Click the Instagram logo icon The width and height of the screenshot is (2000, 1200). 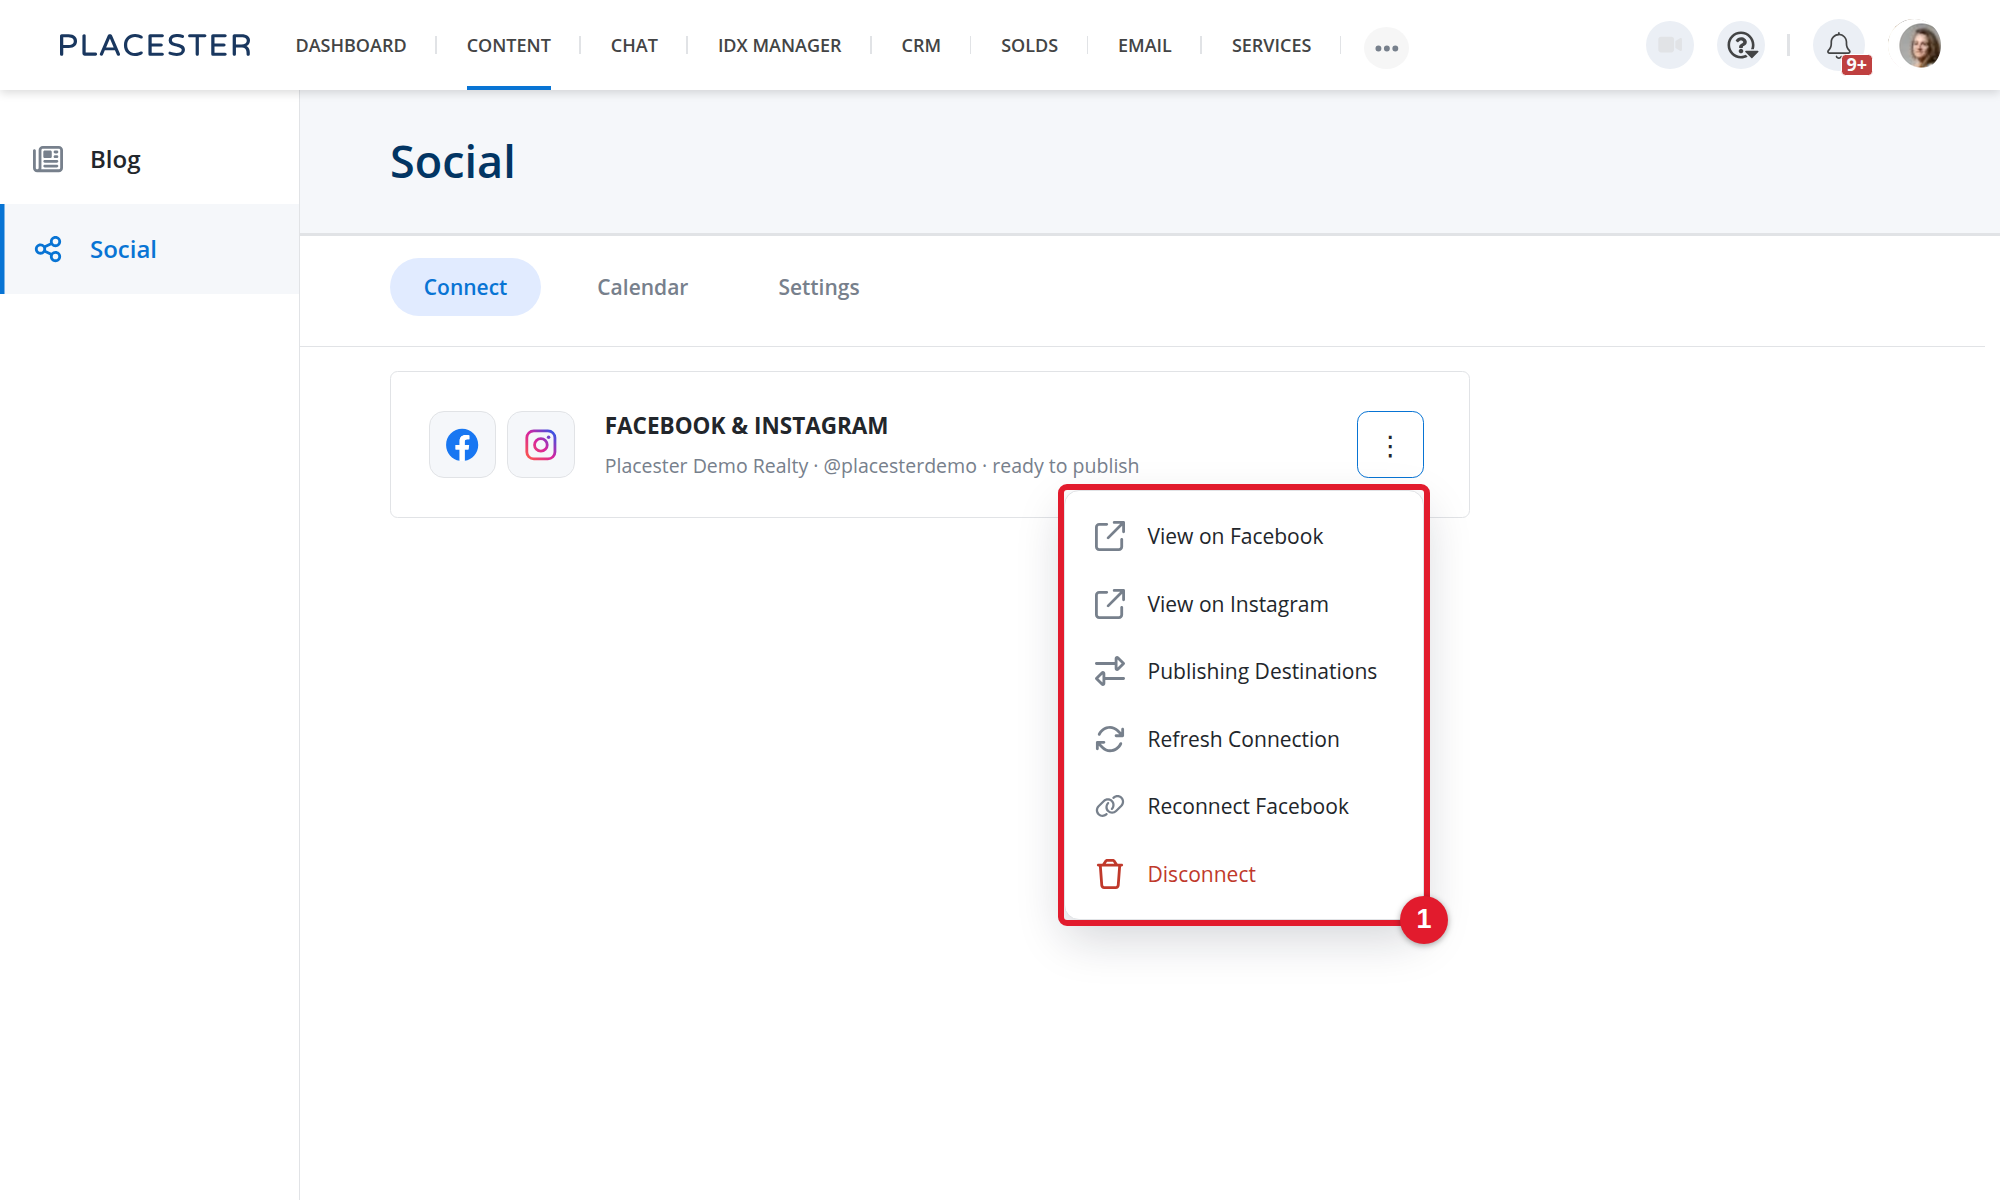(x=541, y=444)
